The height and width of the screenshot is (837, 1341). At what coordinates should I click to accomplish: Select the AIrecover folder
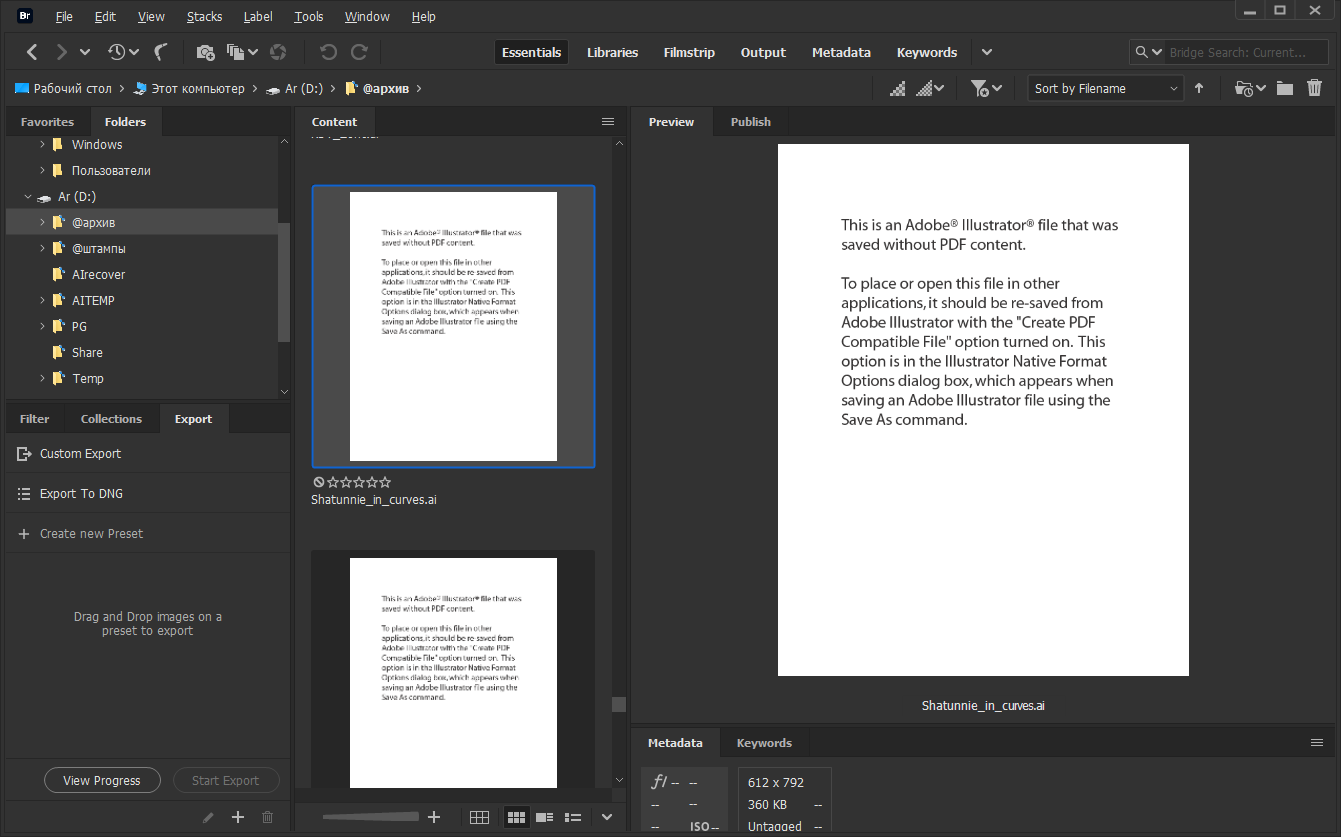coord(98,274)
